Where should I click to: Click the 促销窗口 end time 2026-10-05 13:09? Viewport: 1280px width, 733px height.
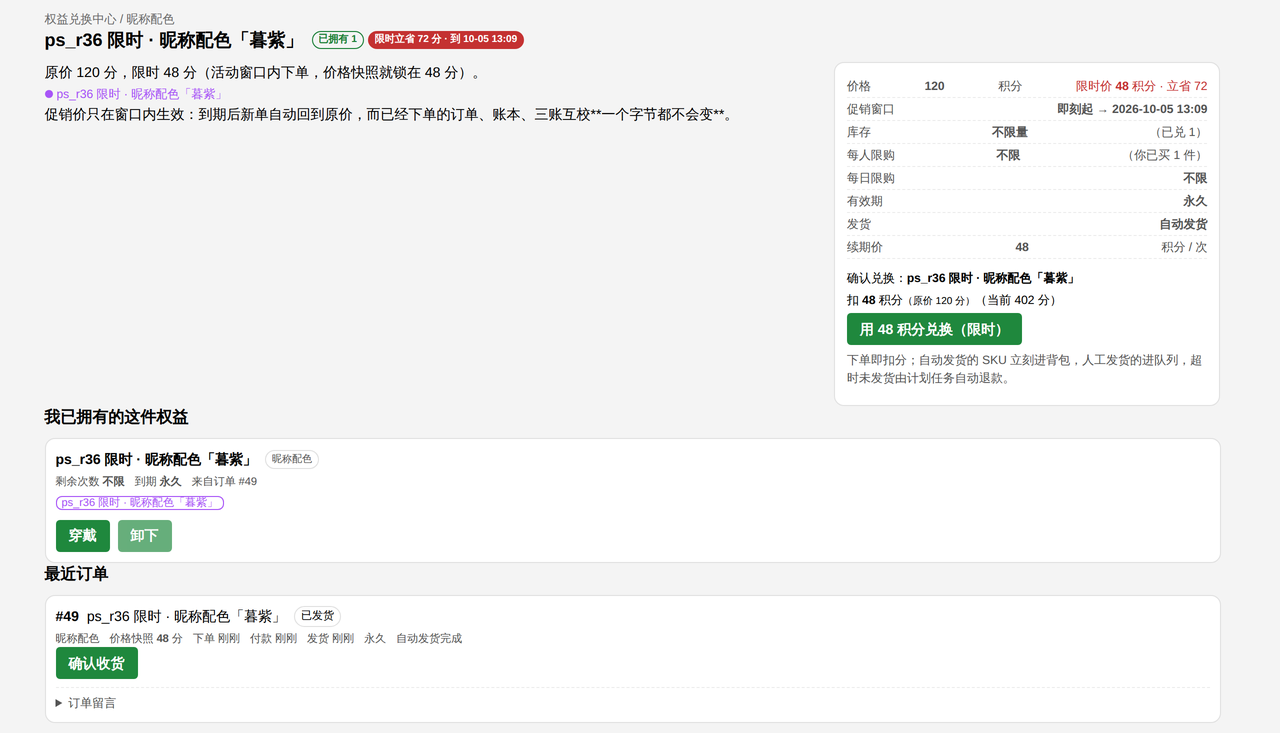tap(1159, 109)
